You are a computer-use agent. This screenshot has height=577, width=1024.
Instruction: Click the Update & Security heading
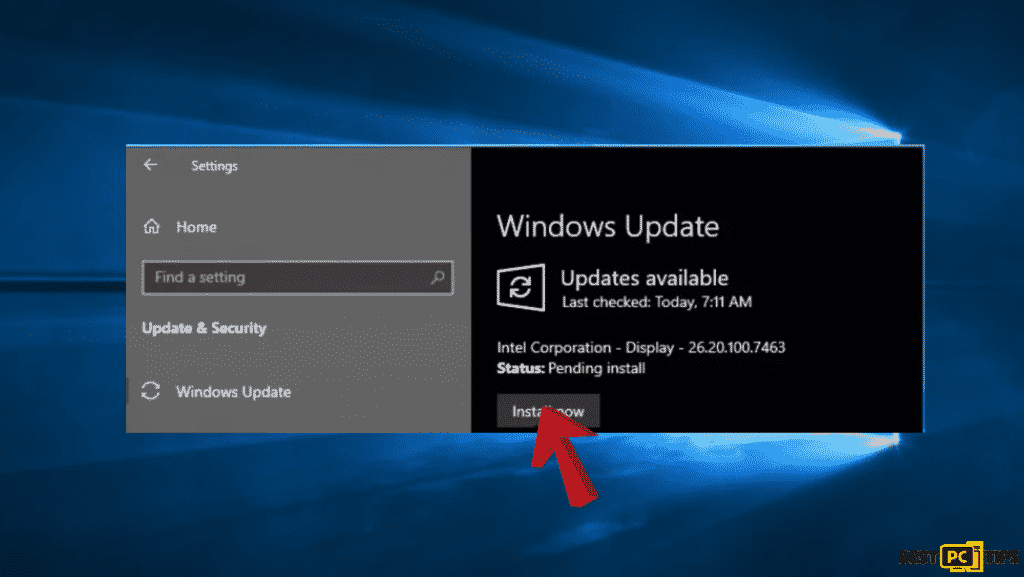point(204,328)
